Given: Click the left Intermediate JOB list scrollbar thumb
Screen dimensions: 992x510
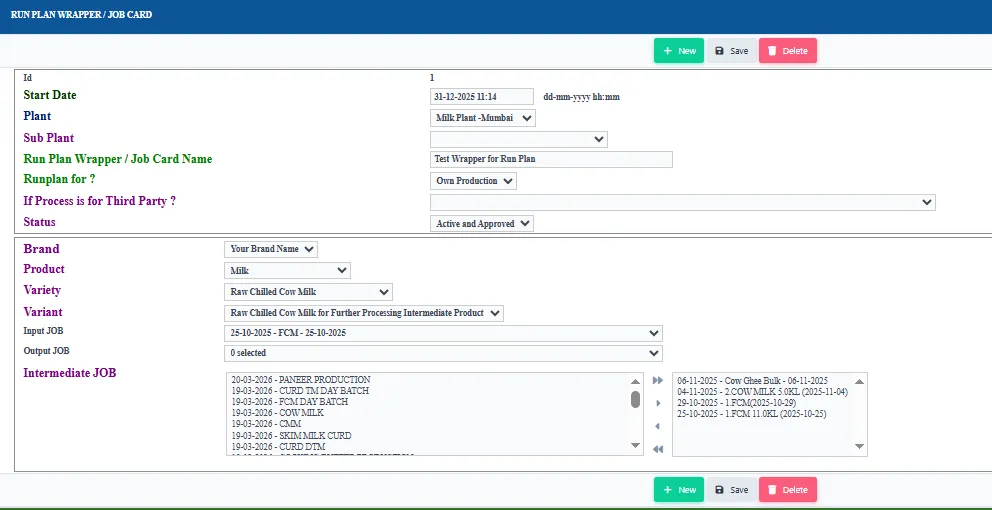Looking at the screenshot, I should [x=635, y=399].
